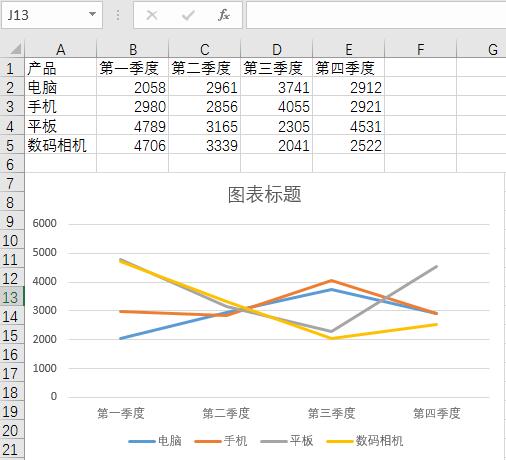Click the Cancel X icon in formula bar
The image size is (506, 460).
point(152,15)
